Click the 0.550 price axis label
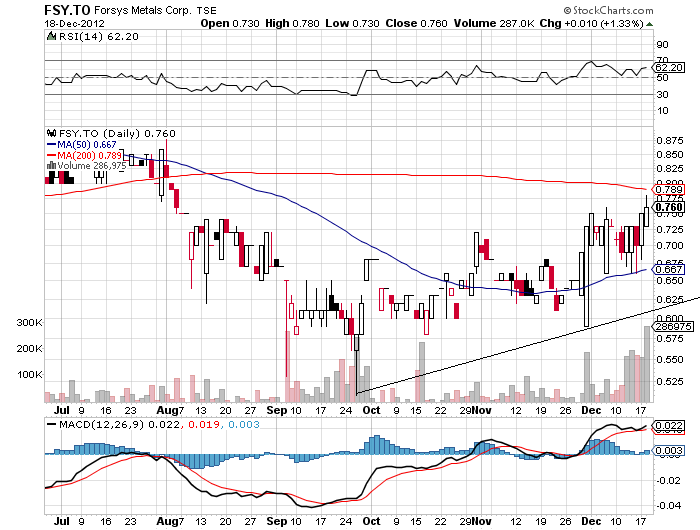Image resolution: width=700 pixels, height=530 pixels. (670, 359)
